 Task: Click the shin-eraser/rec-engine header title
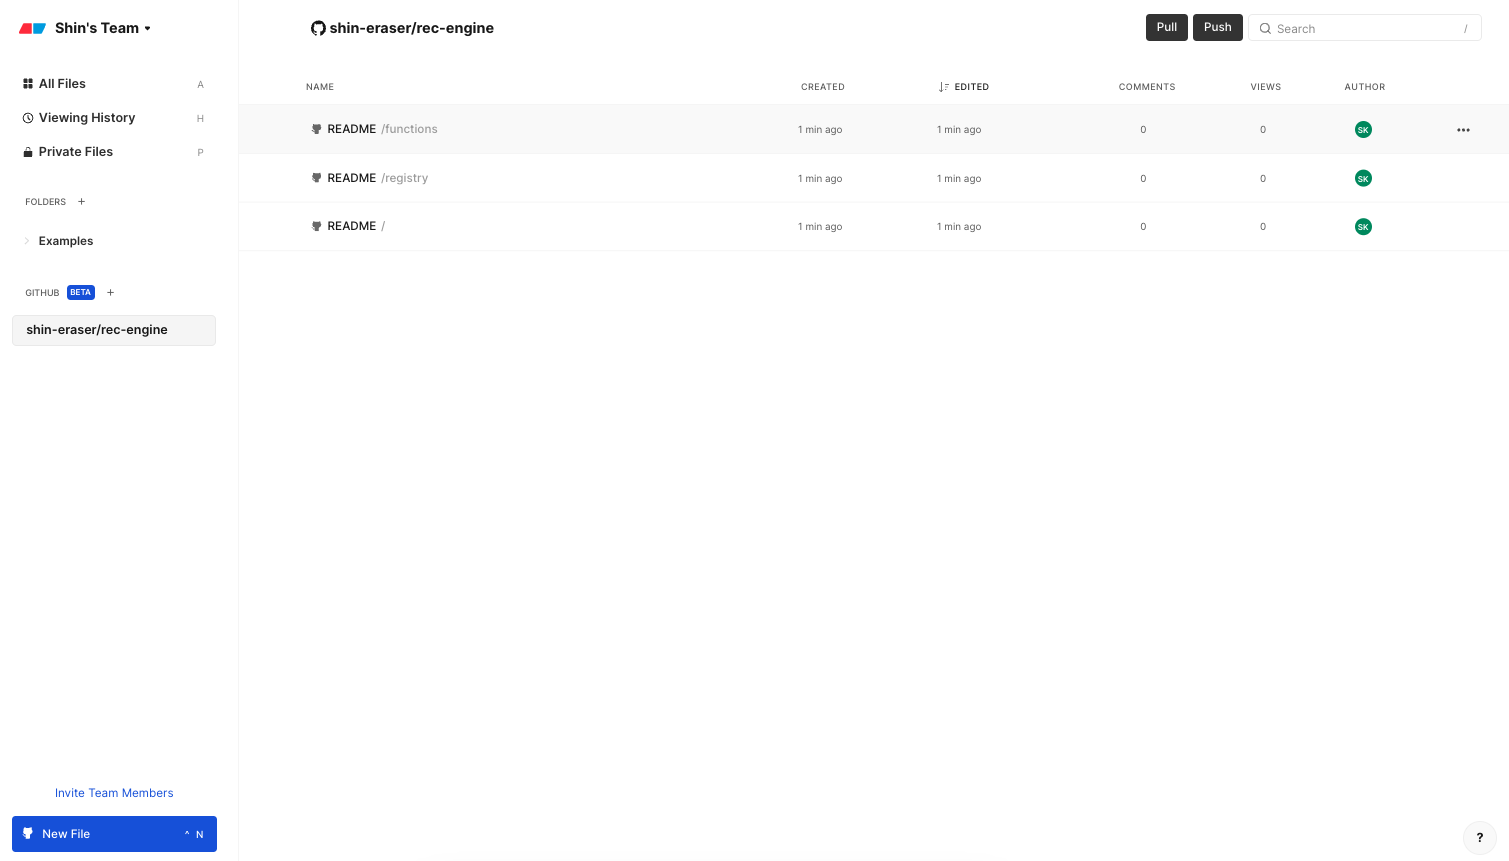[412, 28]
